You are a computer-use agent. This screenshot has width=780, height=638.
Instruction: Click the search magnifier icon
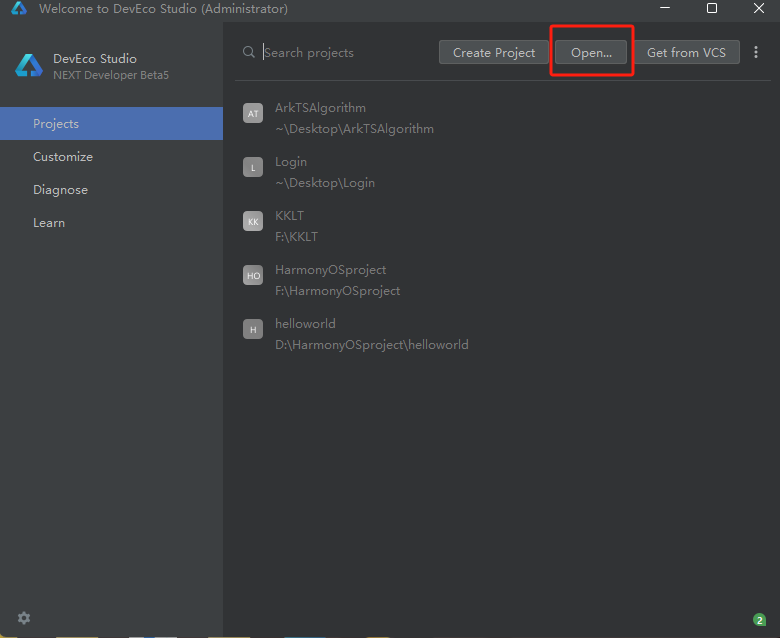[x=249, y=52]
